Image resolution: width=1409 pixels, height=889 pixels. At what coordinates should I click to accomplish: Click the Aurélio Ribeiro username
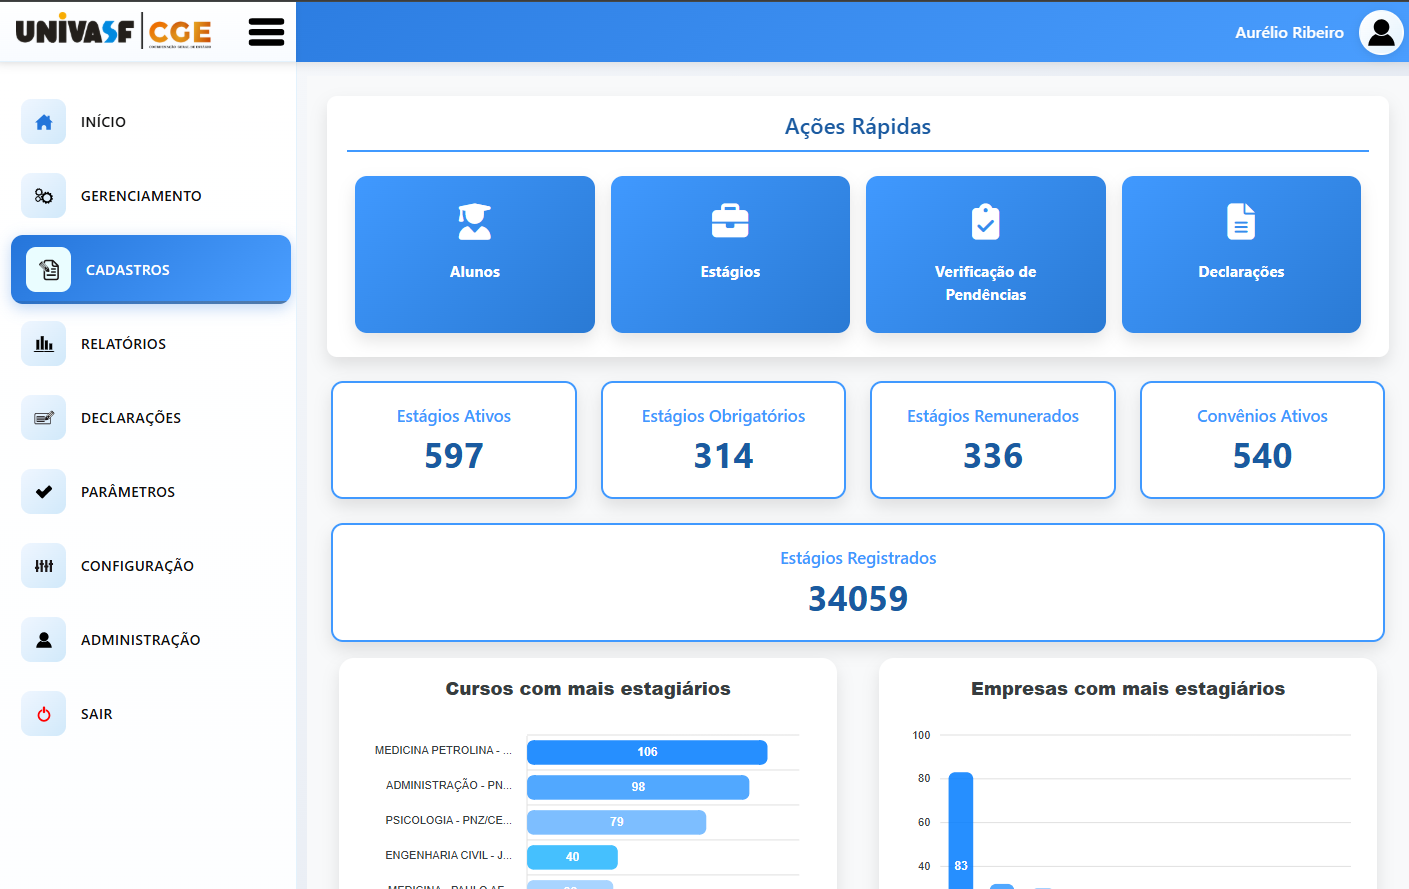click(x=1288, y=33)
